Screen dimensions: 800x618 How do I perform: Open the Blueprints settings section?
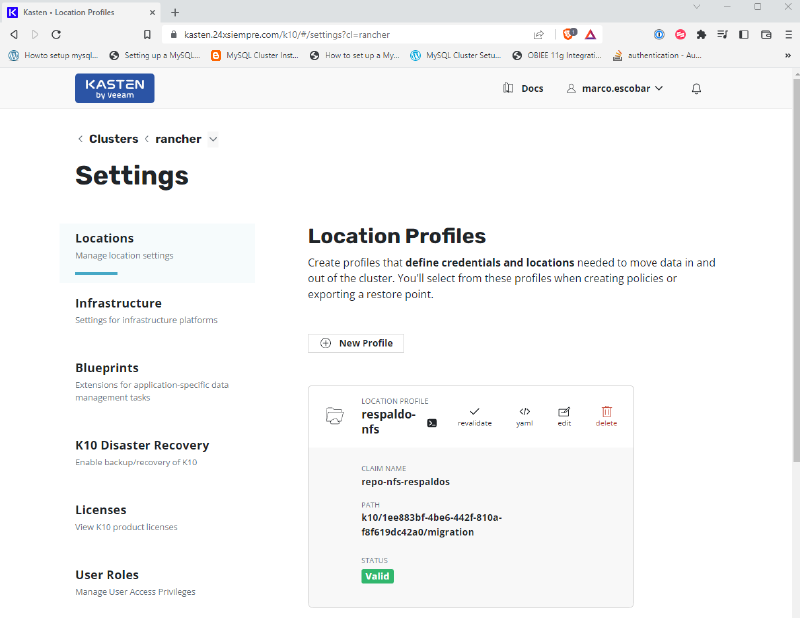pos(152,382)
